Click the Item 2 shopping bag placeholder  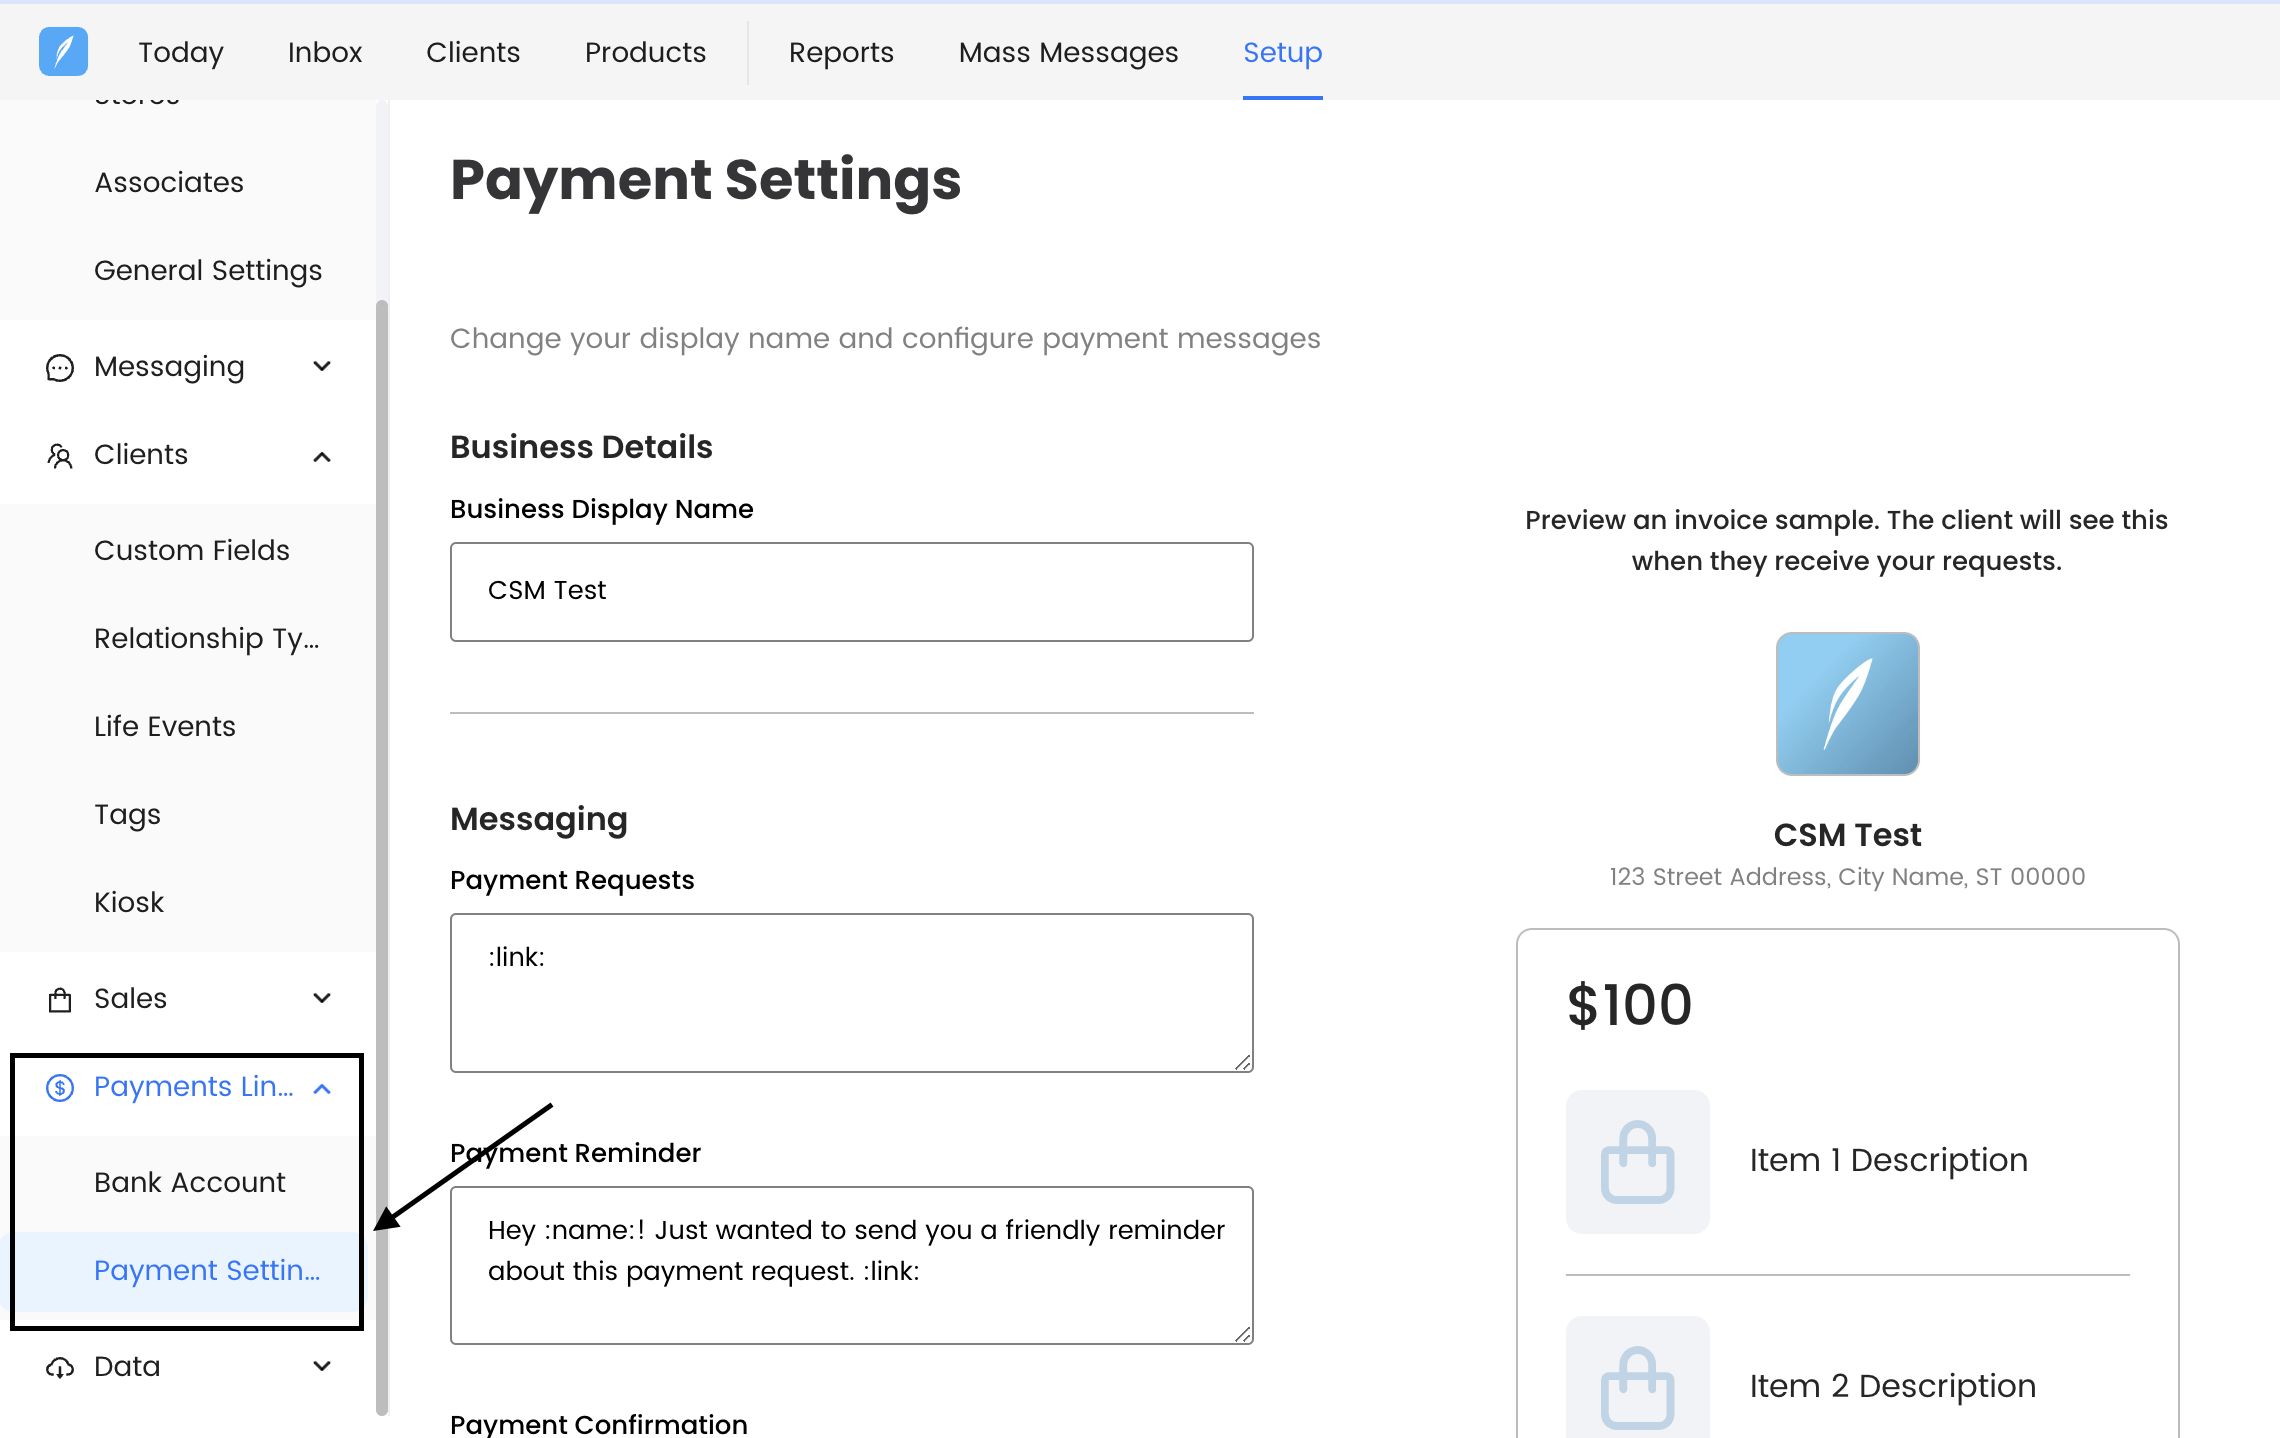(x=1637, y=1385)
